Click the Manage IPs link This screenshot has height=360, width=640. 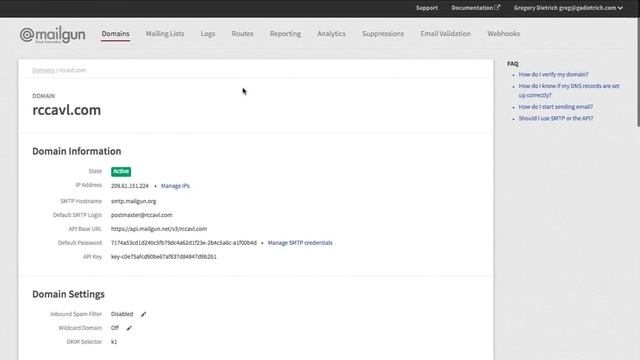tap(175, 186)
